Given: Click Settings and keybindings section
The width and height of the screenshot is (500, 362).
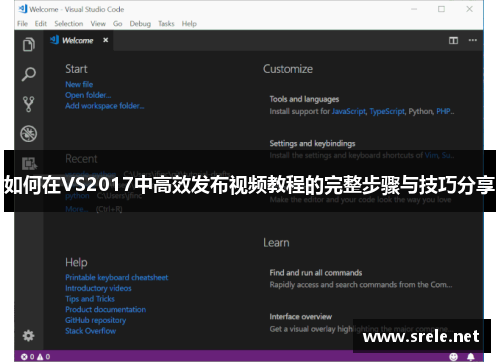Looking at the screenshot, I should 312,143.
